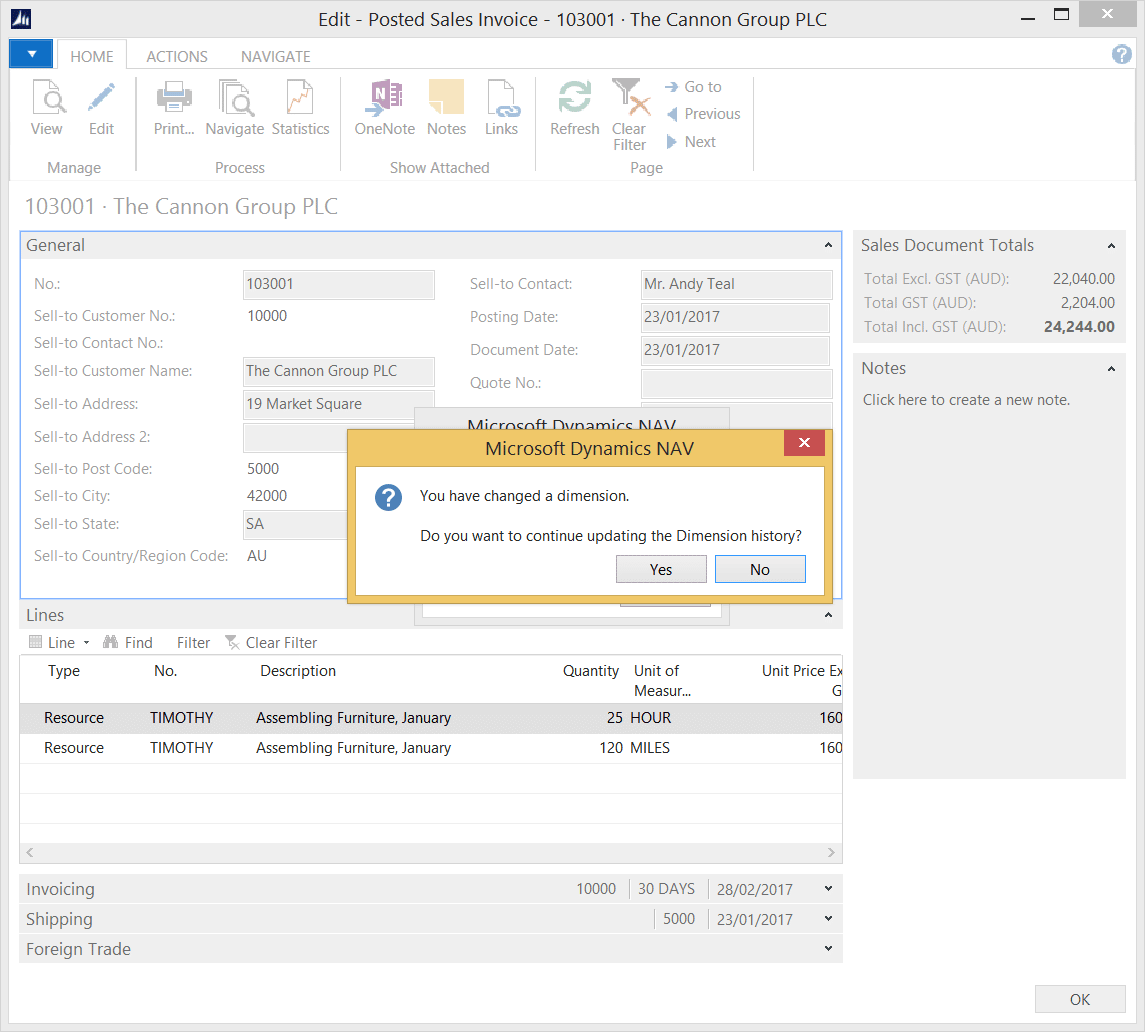Click the Type column header
Screen dimensions: 1145x1032
click(x=64, y=670)
